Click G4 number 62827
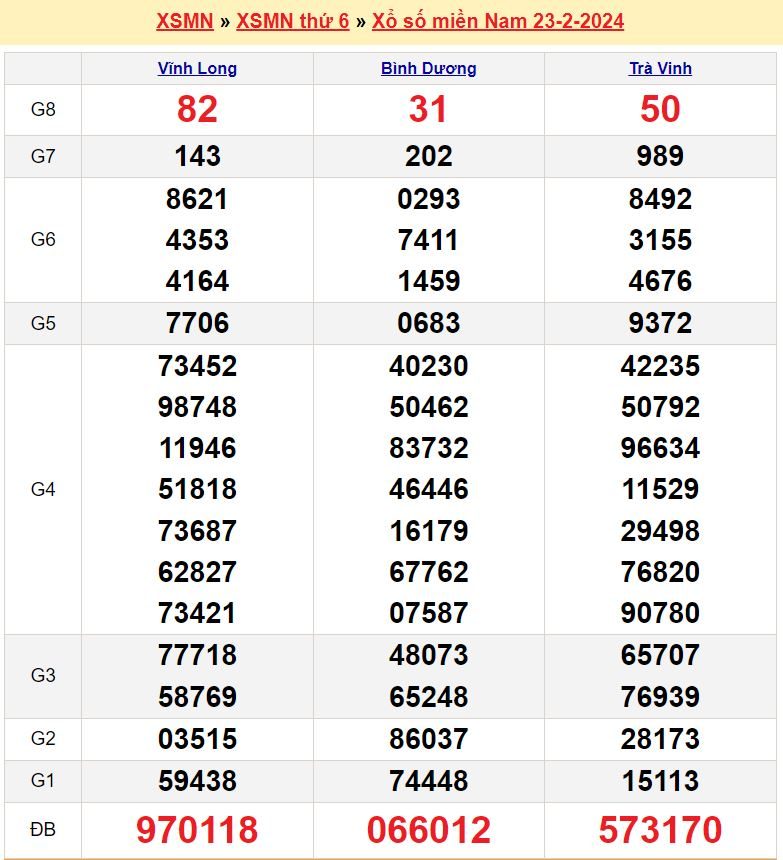Screen dimensions: 783x860 197,572
